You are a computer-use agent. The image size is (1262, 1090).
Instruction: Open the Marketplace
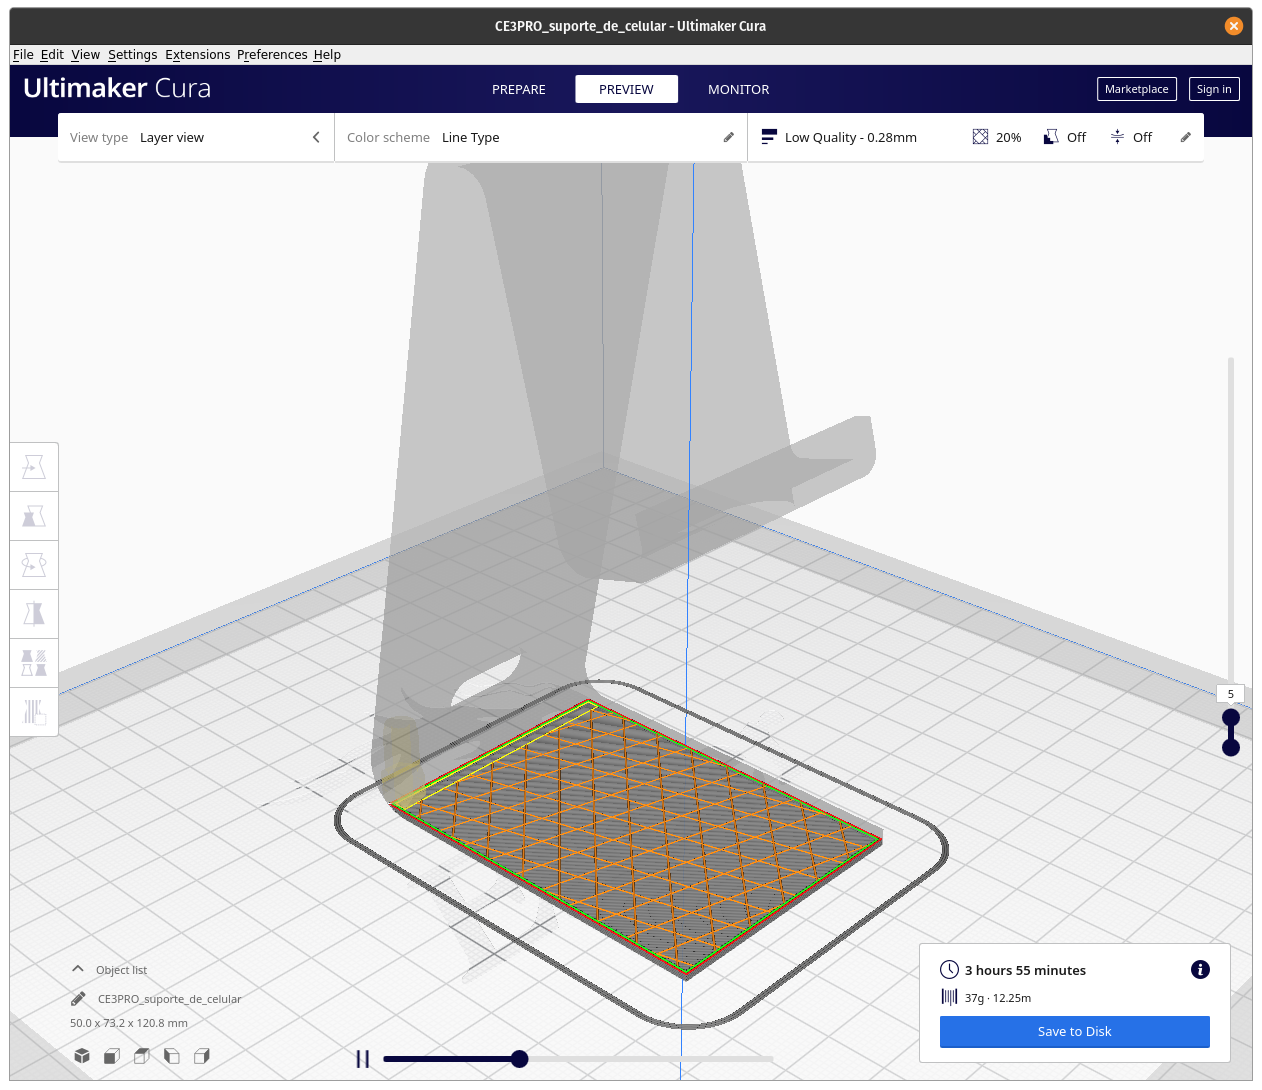click(1136, 89)
